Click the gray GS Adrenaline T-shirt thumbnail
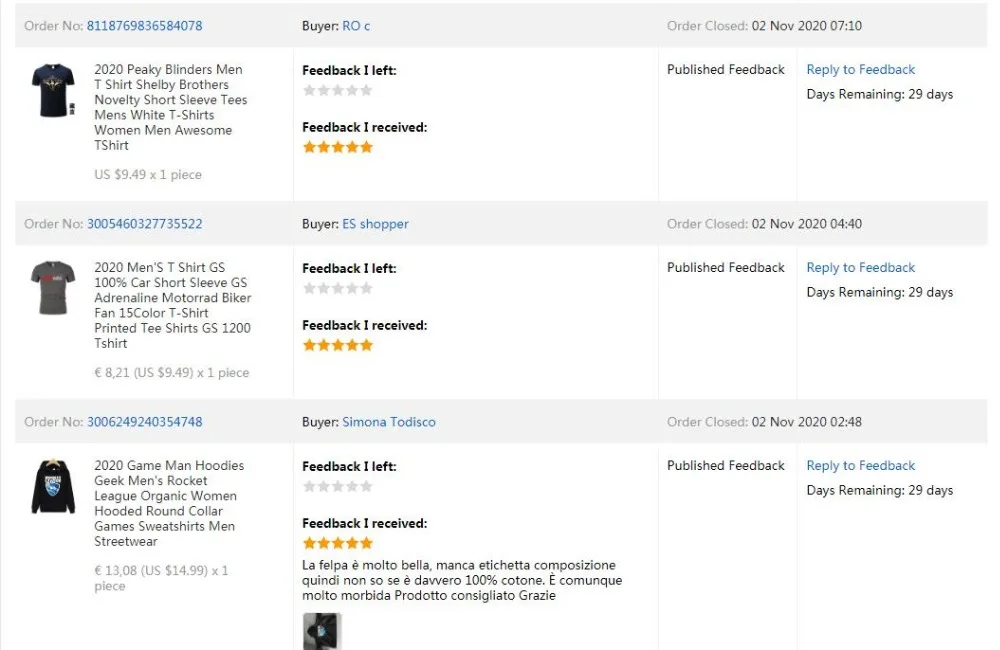This screenshot has width=1000, height=650. (x=52, y=288)
